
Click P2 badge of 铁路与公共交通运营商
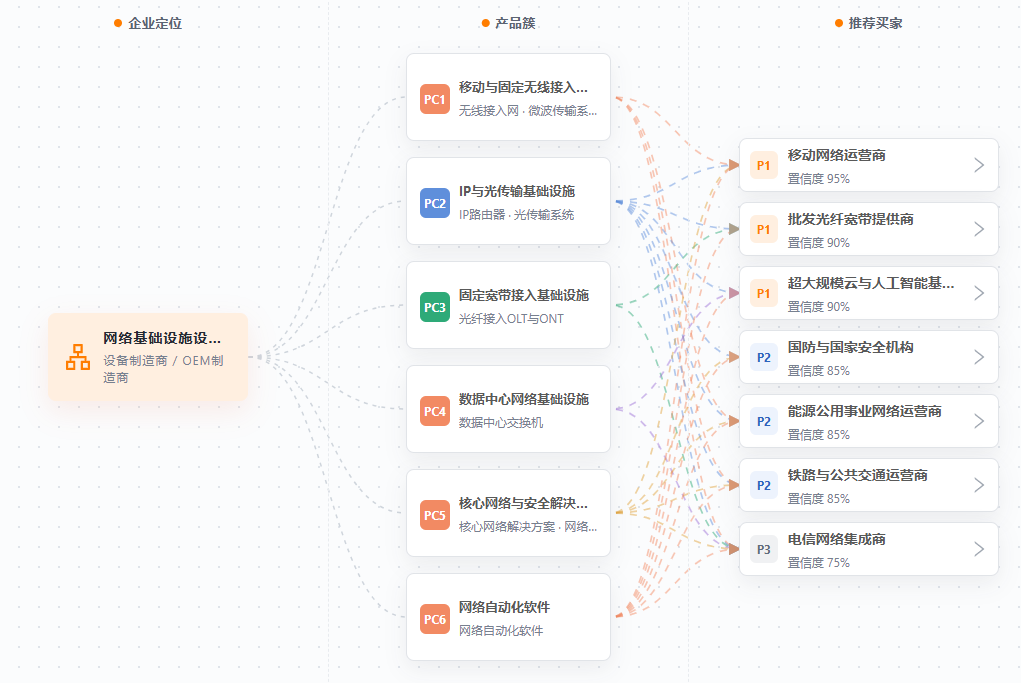coord(763,485)
